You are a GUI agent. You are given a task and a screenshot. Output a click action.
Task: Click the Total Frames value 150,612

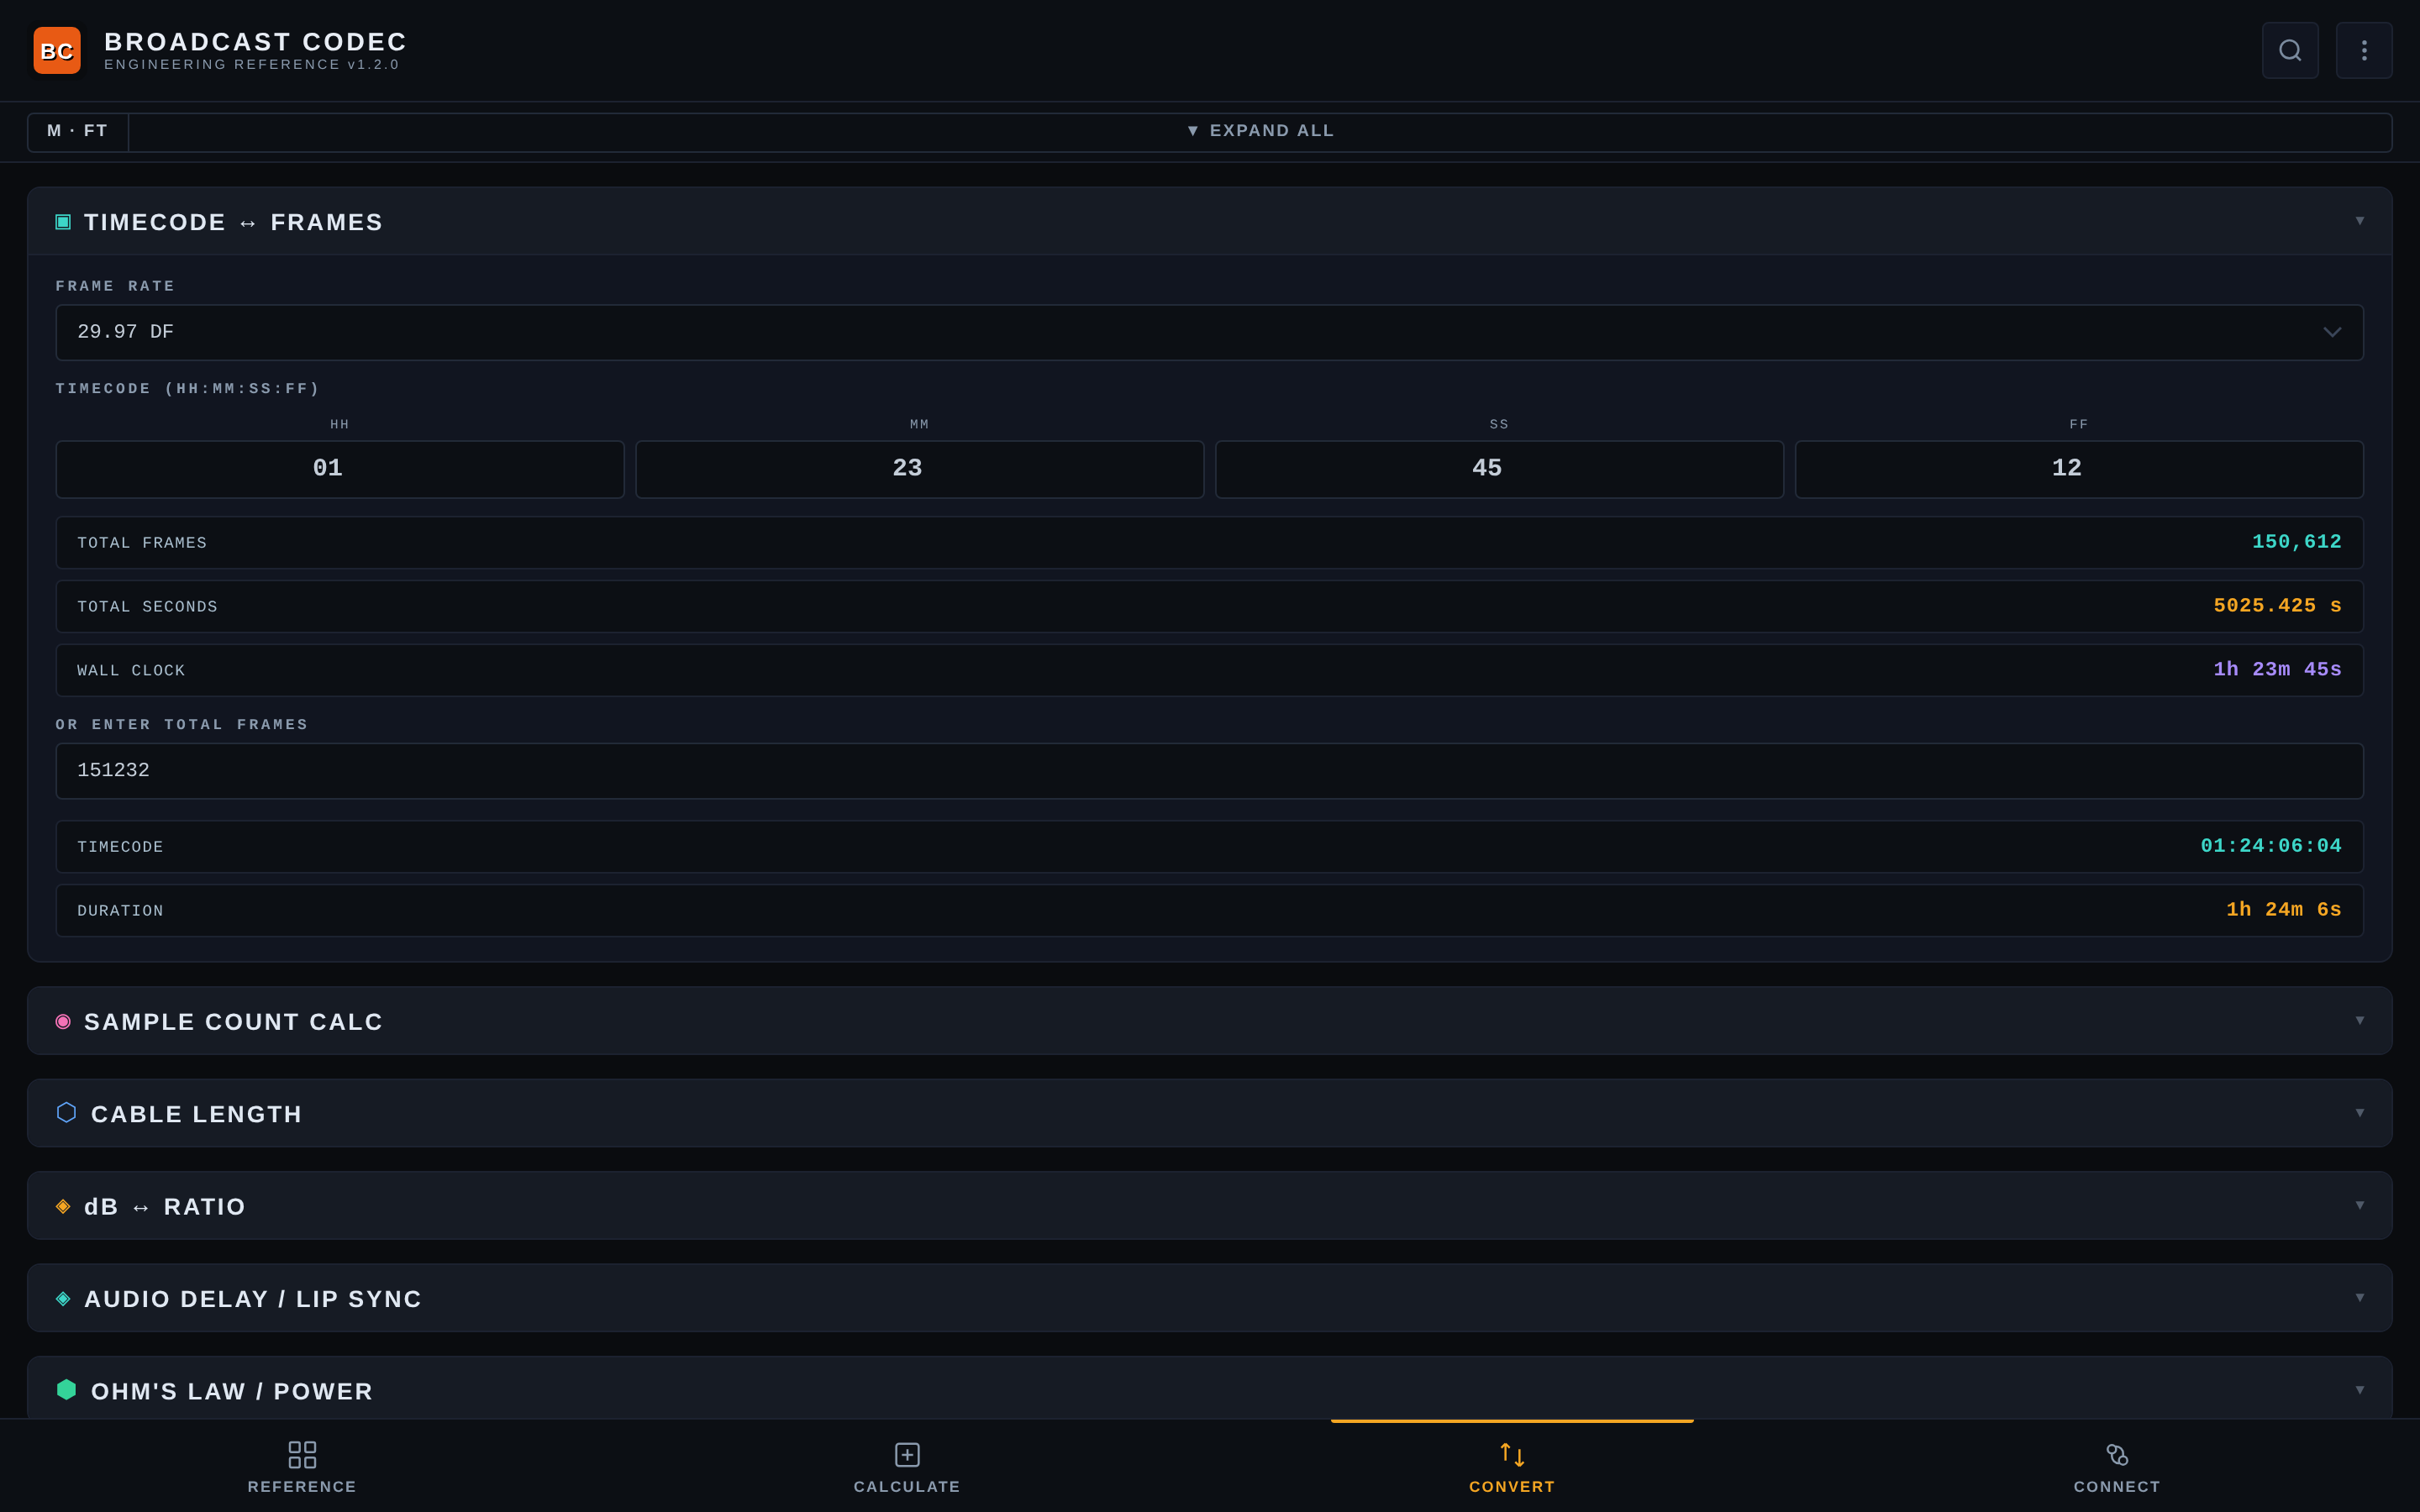tap(2296, 542)
